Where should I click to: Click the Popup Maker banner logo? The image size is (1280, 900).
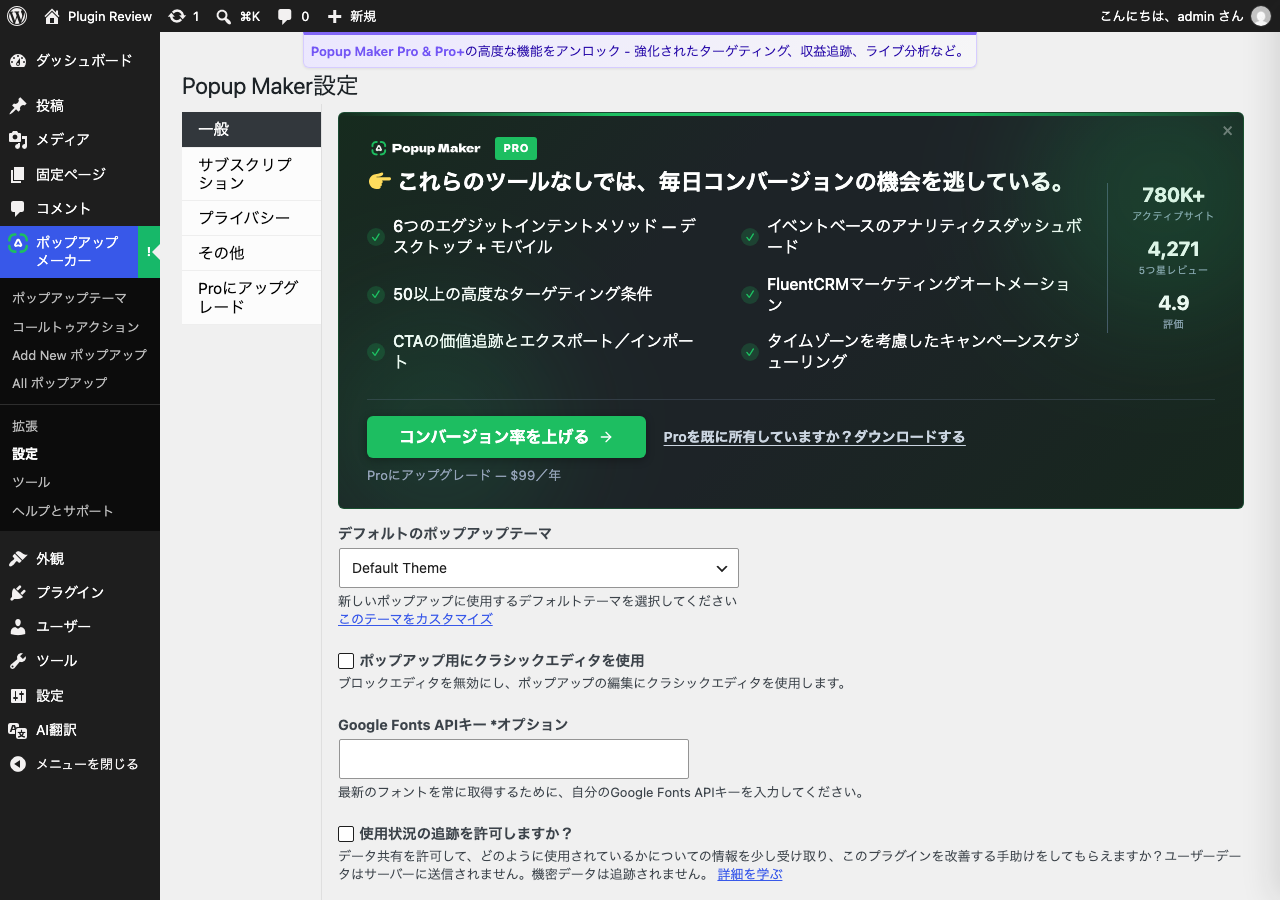(x=425, y=148)
